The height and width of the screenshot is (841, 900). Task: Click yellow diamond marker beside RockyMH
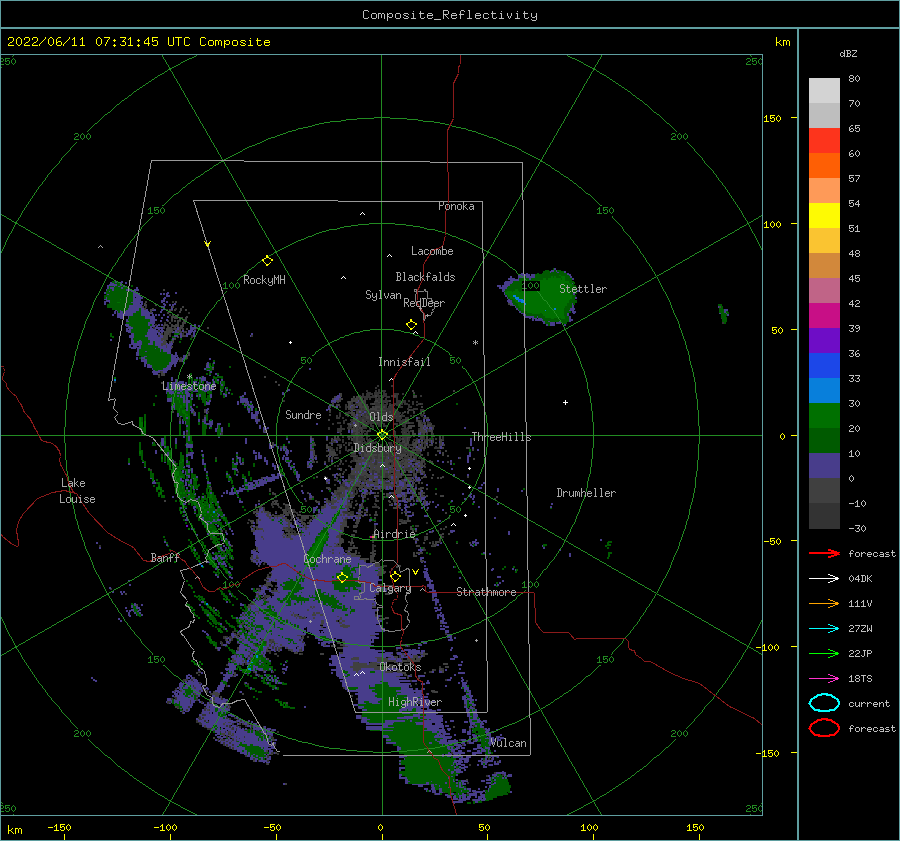(x=267, y=261)
